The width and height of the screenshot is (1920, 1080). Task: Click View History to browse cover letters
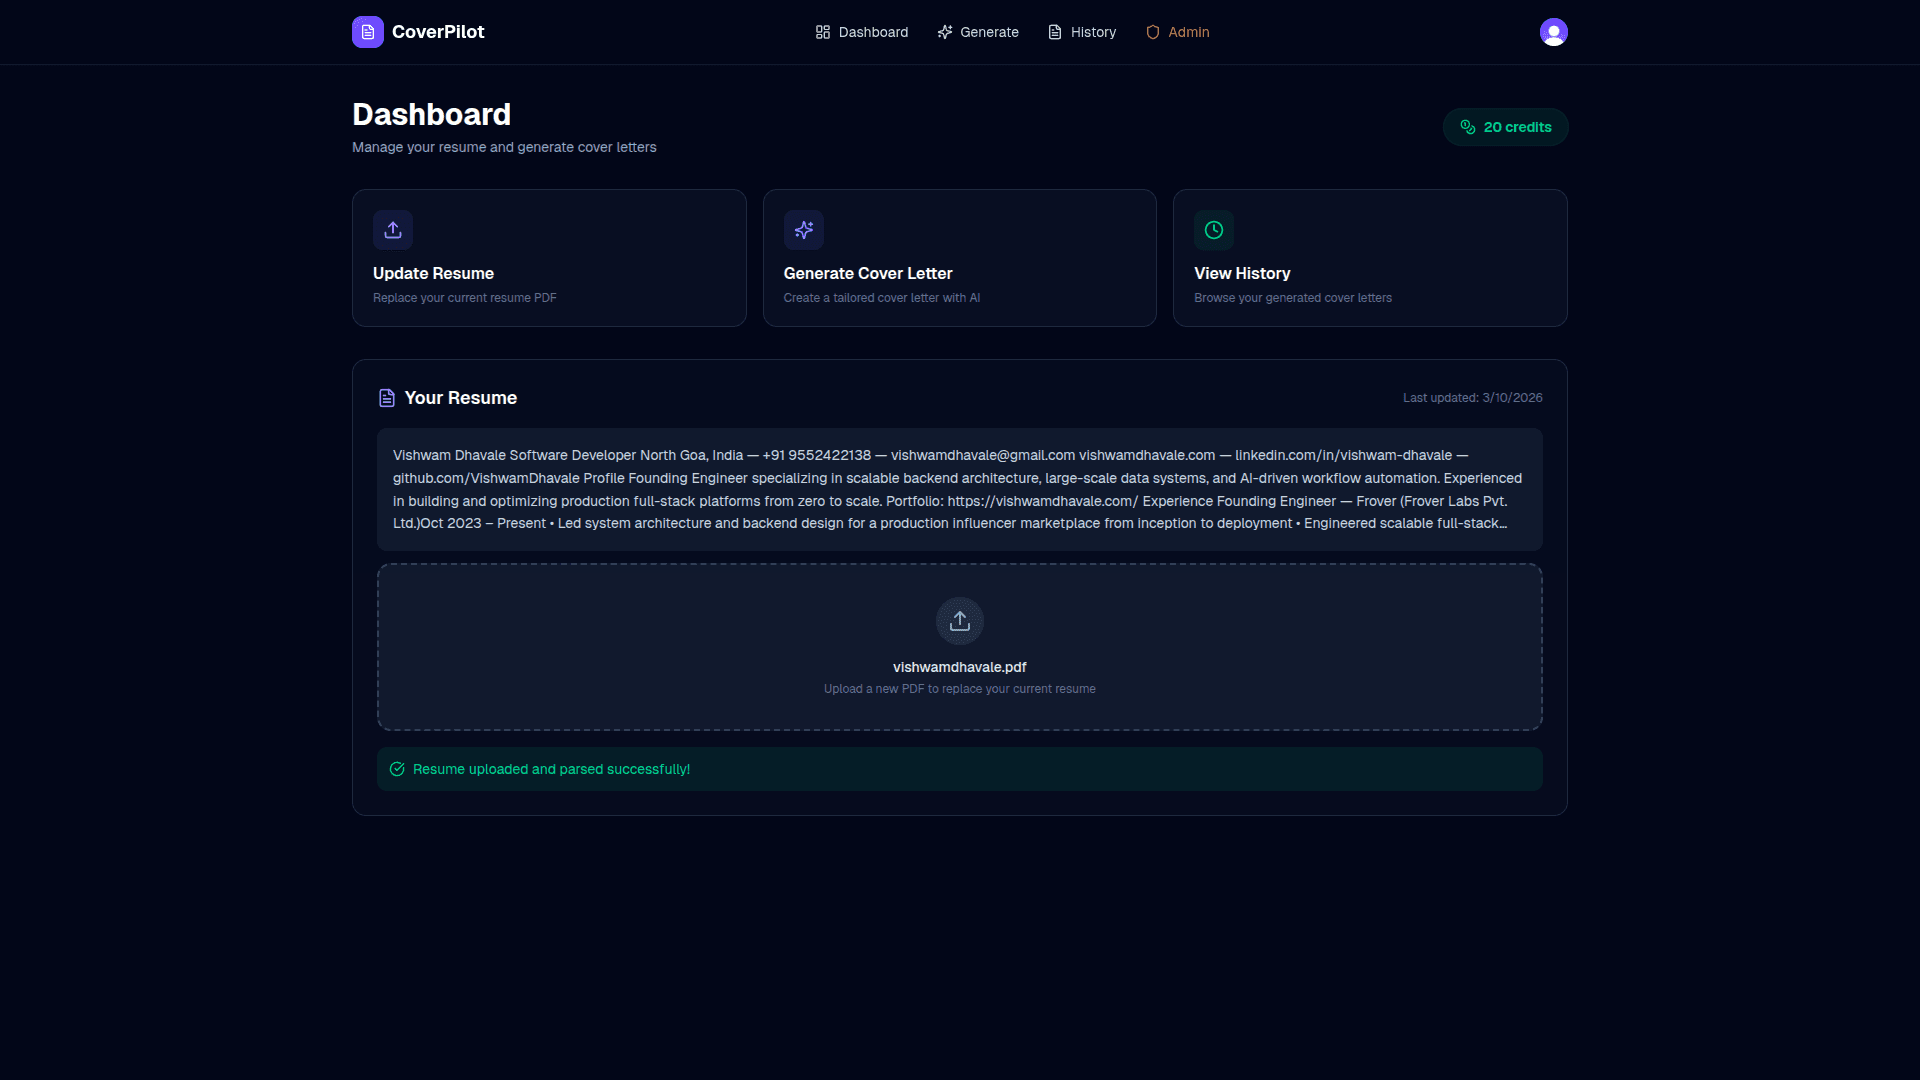[x=1370, y=257]
